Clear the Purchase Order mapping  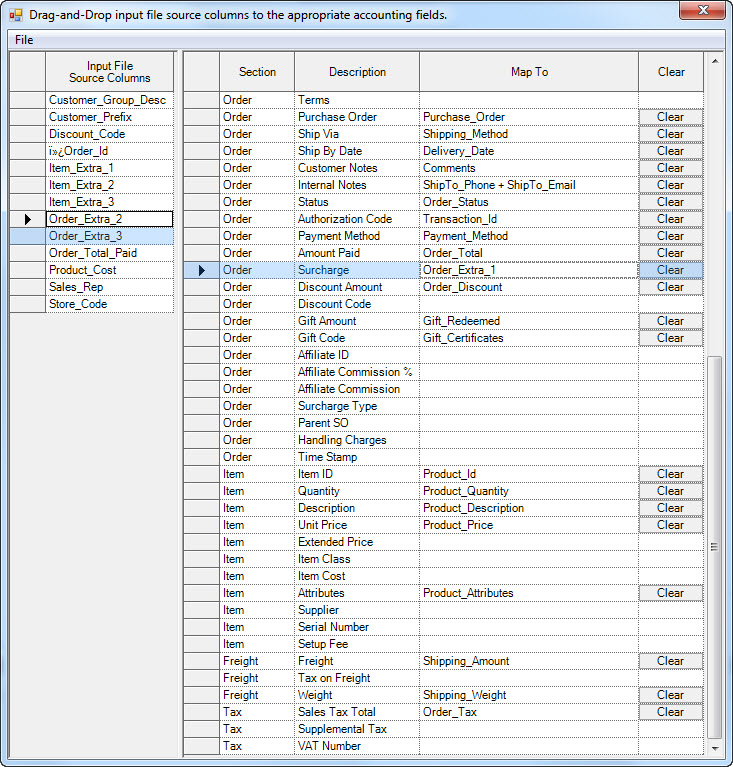(x=670, y=117)
